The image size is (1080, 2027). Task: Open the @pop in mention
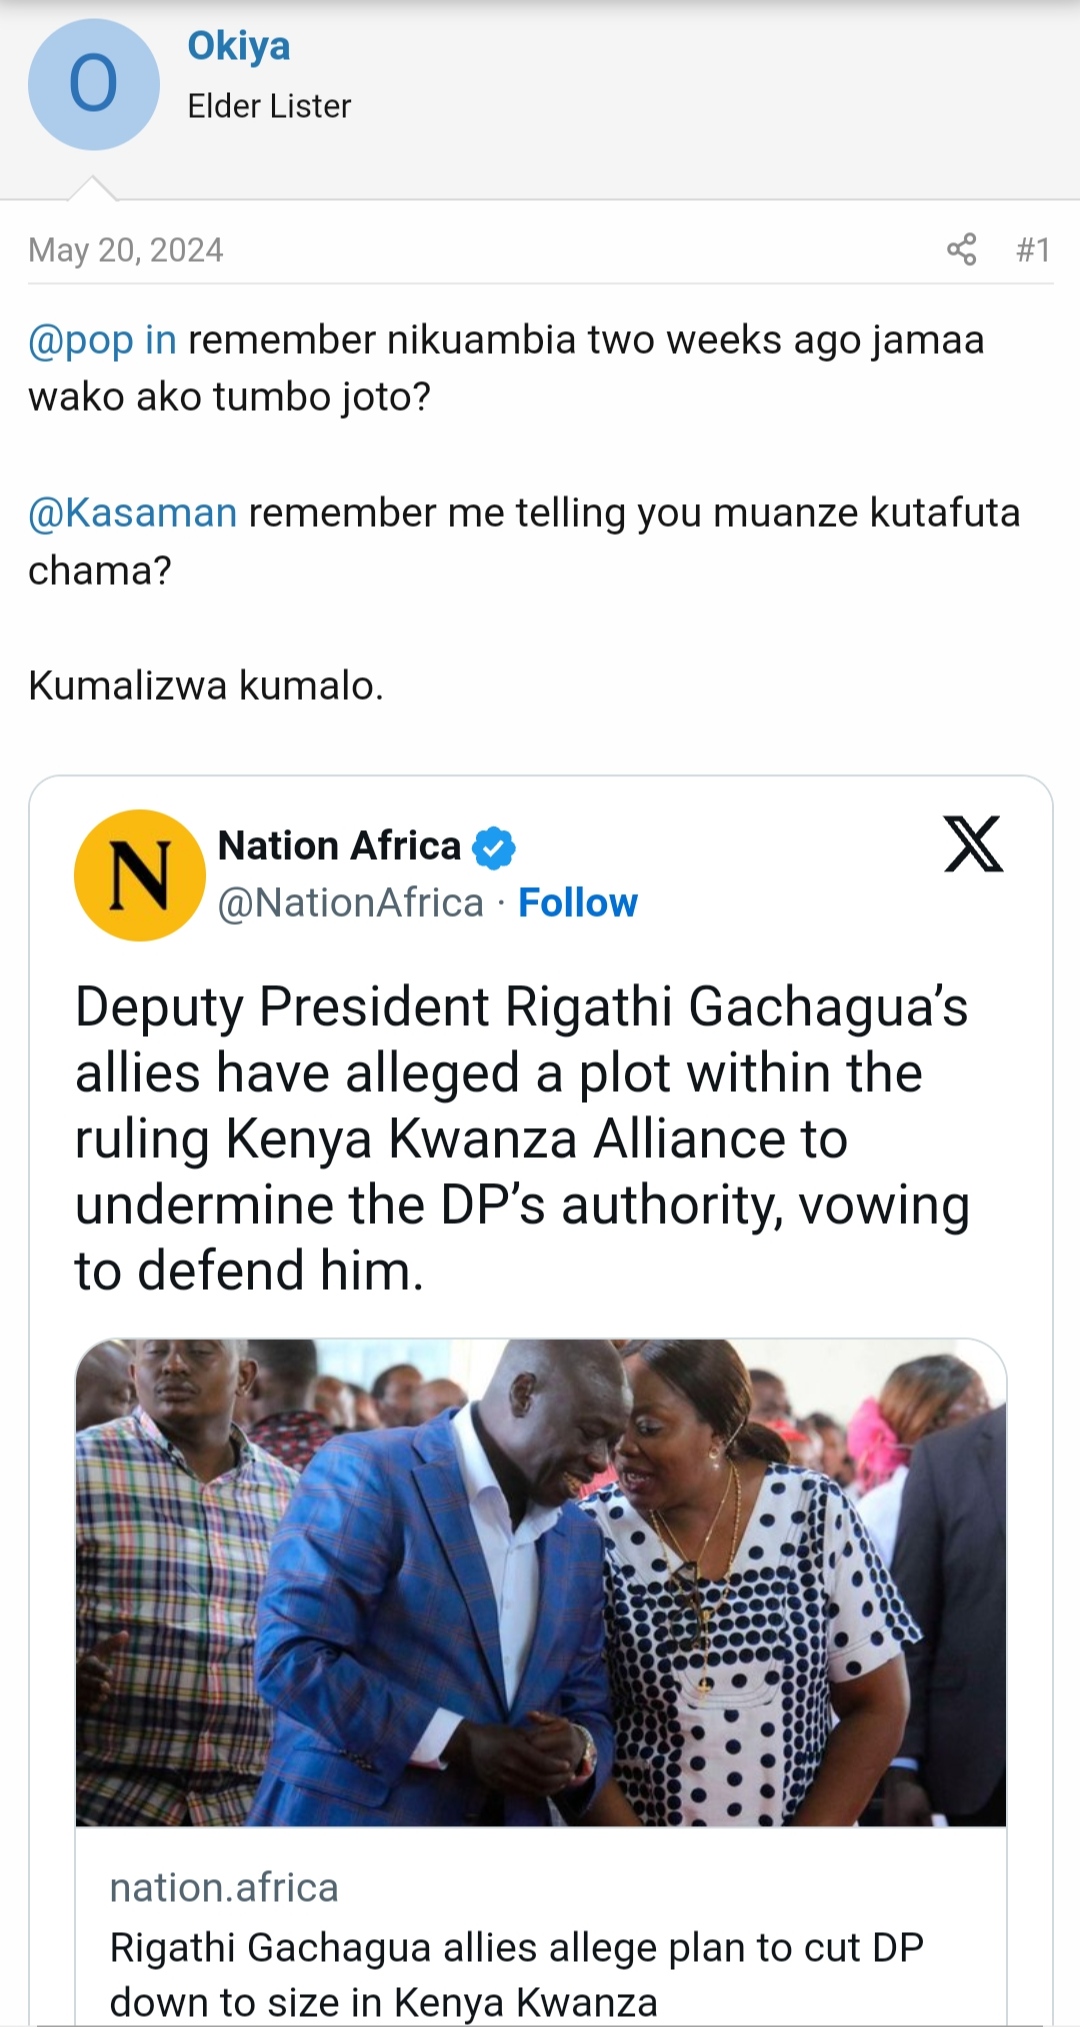point(102,340)
